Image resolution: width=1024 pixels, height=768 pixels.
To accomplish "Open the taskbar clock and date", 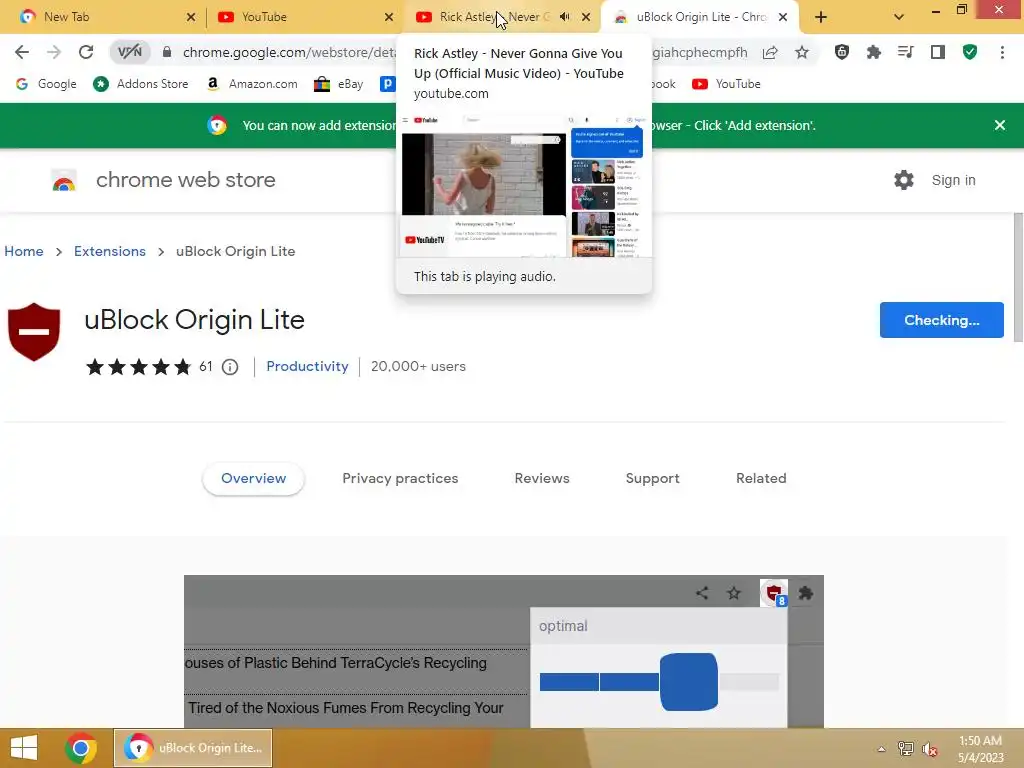I will click(x=981, y=749).
